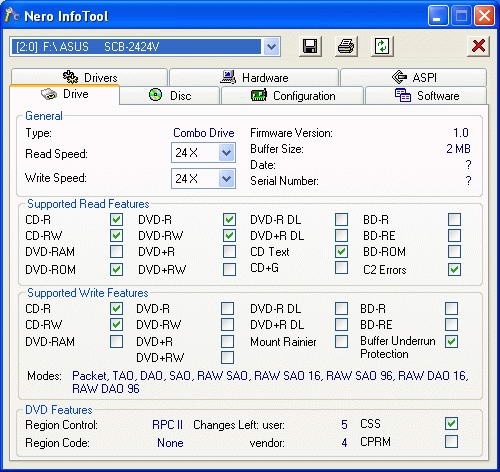Toggle BD-RE write feature checkbox
Screen dimensions: 500x472
451,325
